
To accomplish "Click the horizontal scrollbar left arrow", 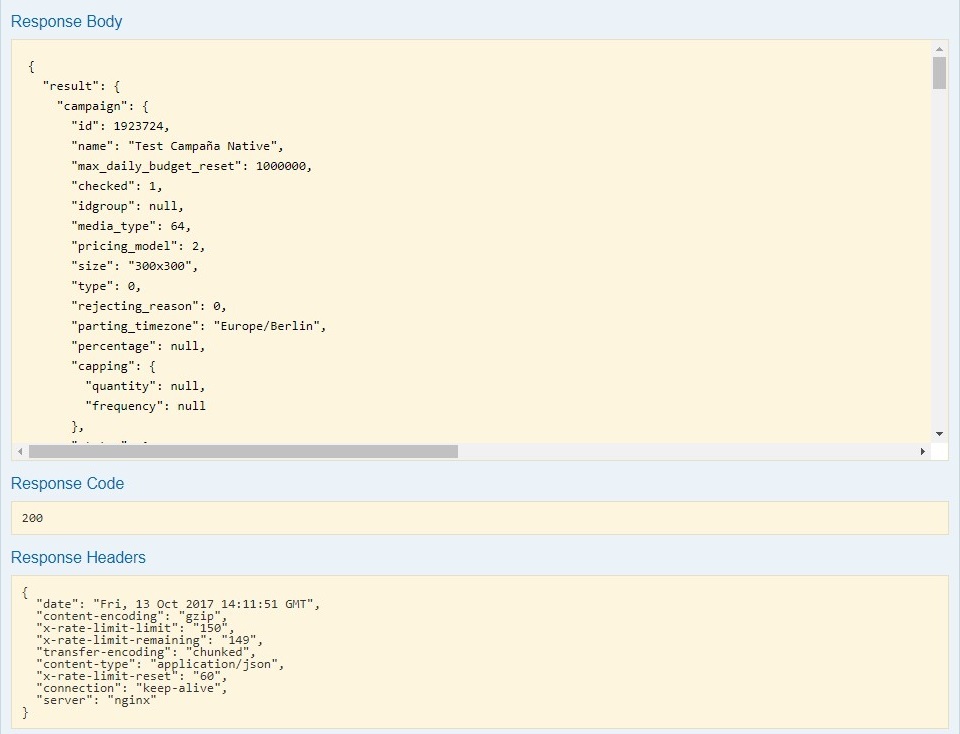I will 20,452.
